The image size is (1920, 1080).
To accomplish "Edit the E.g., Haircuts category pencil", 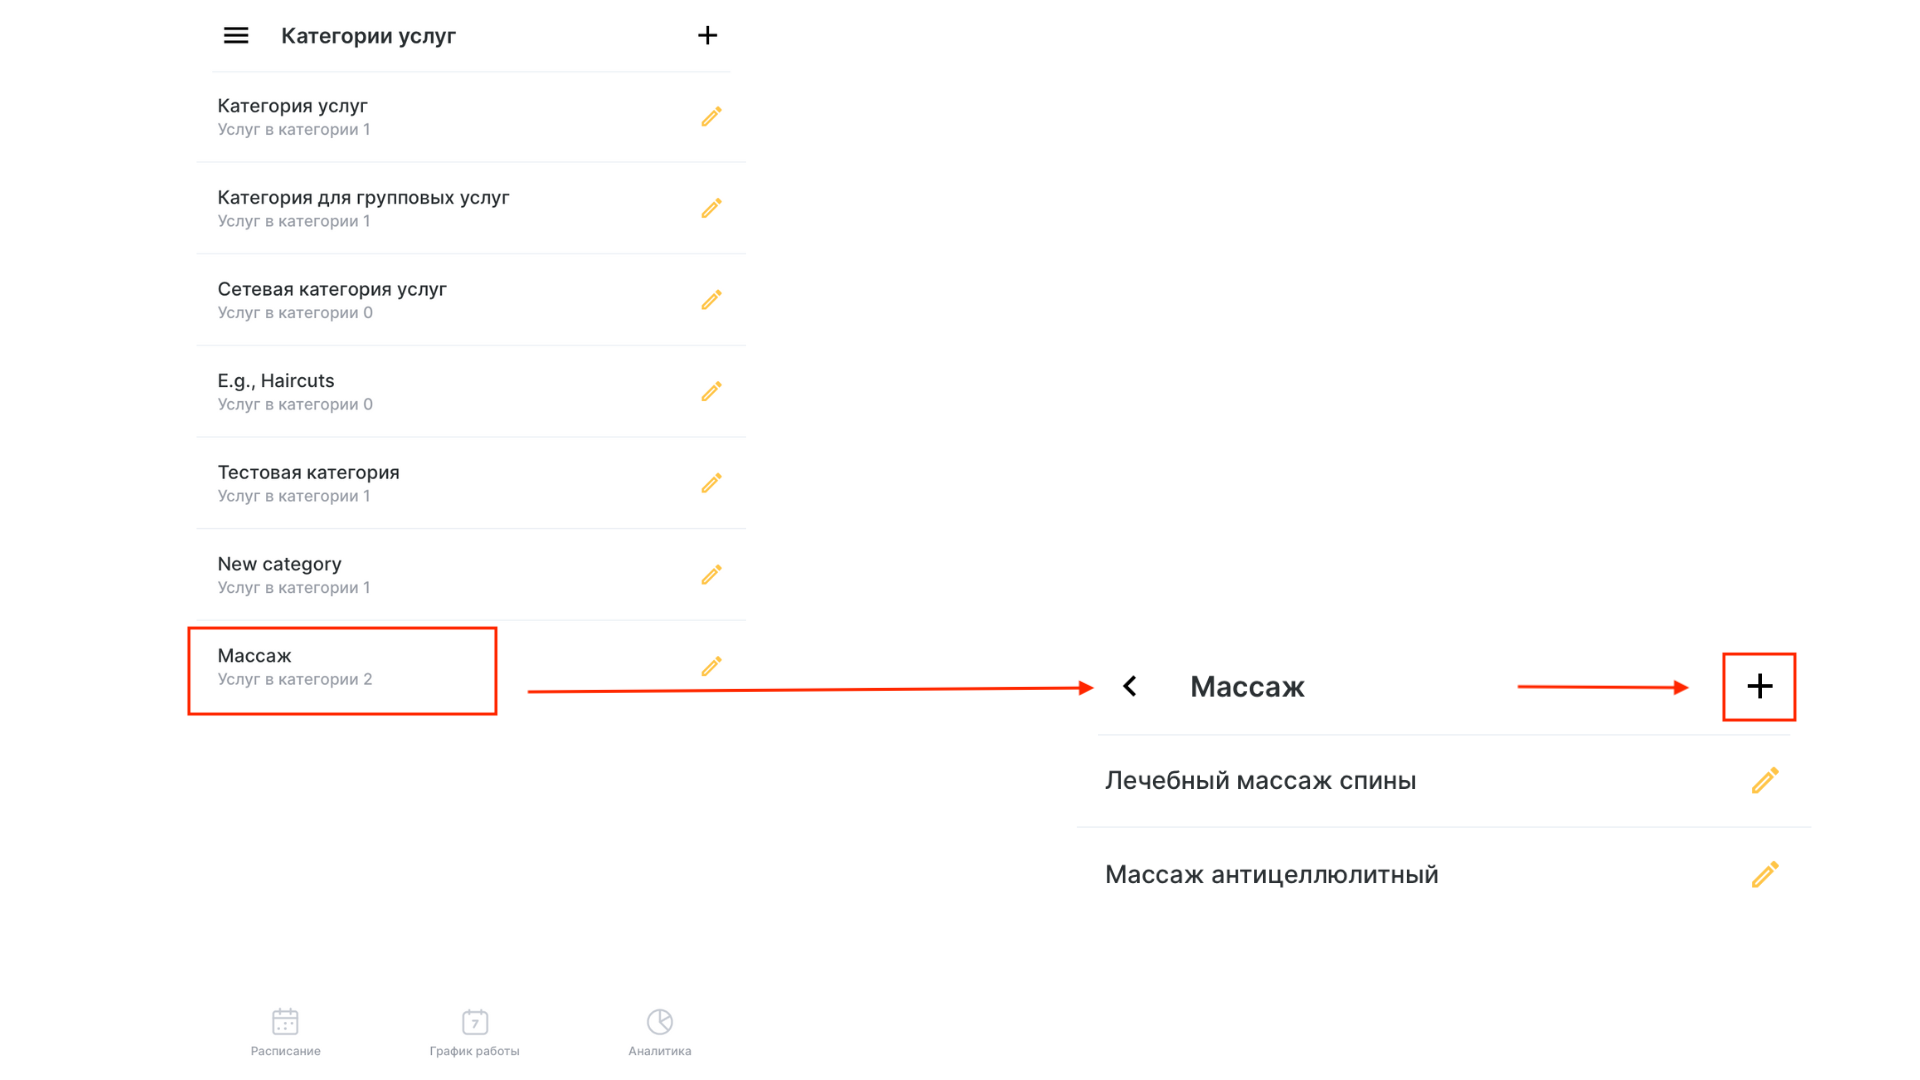I will click(711, 391).
